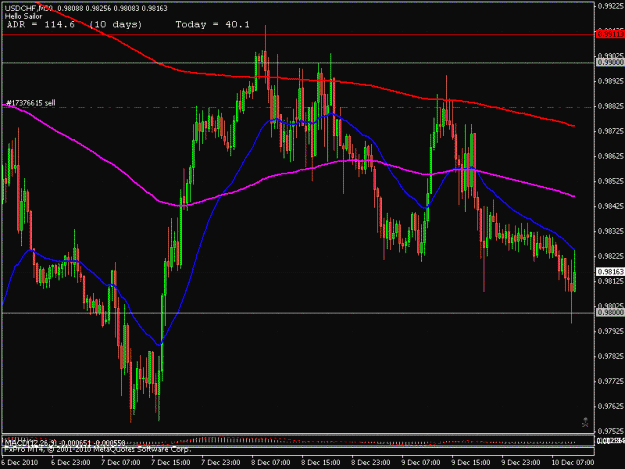The image size is (625, 469).
Task: Click the '9 Dec 23:00' time label
Action: tap(521, 463)
